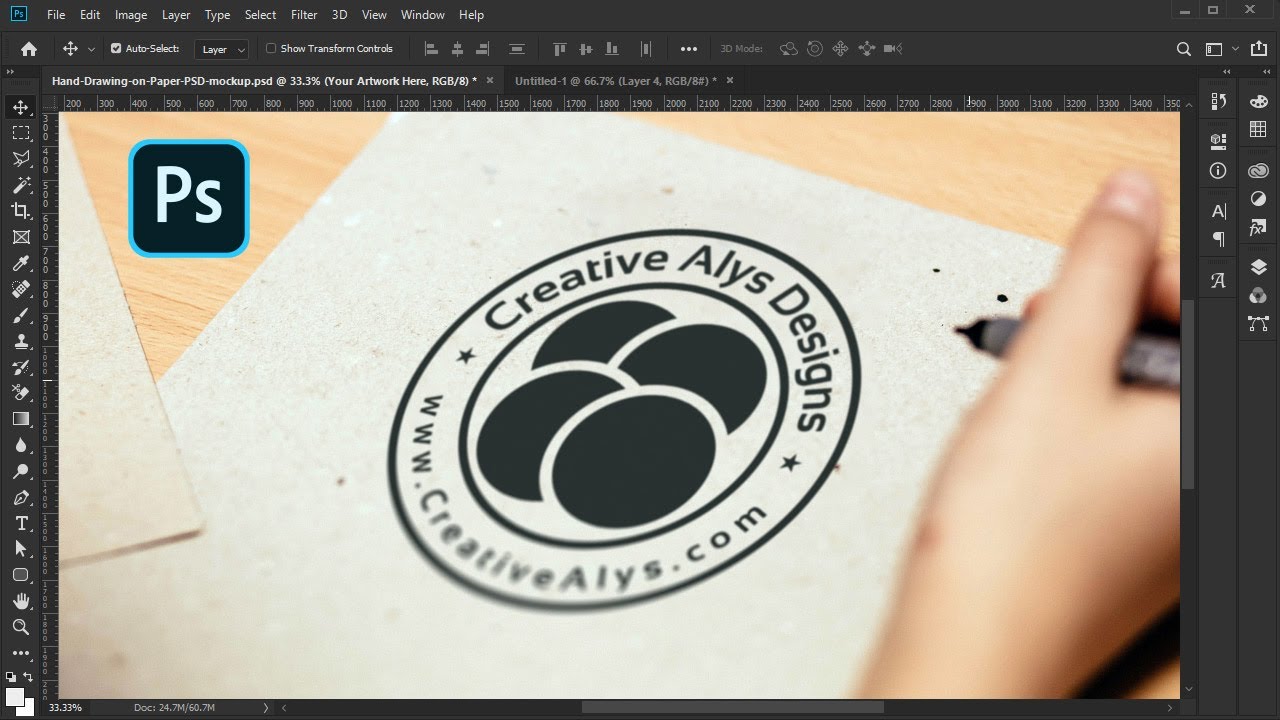Open the Color panel palette icon
The height and width of the screenshot is (720, 1280).
point(1258,101)
